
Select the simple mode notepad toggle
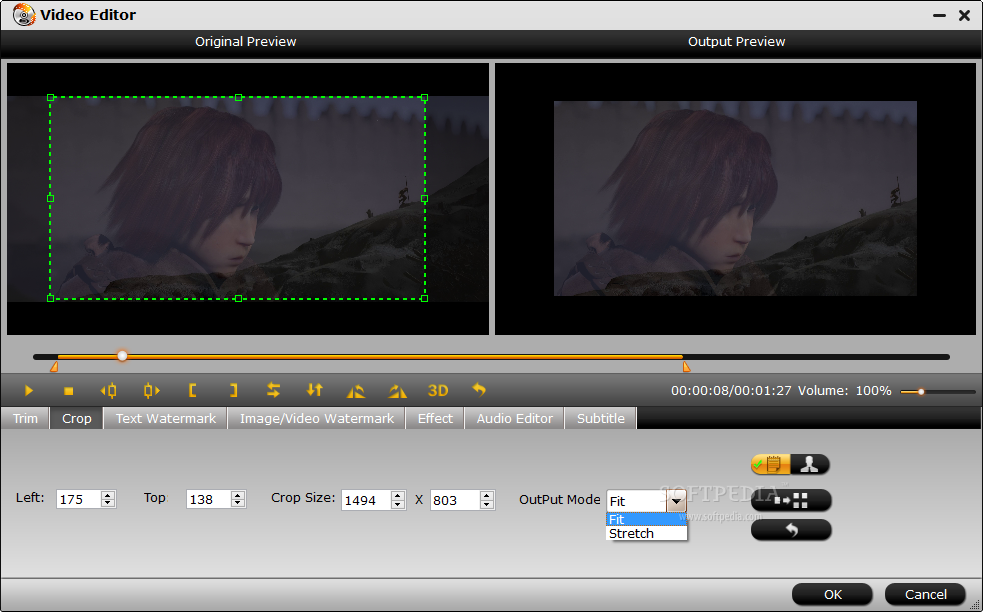[770, 464]
